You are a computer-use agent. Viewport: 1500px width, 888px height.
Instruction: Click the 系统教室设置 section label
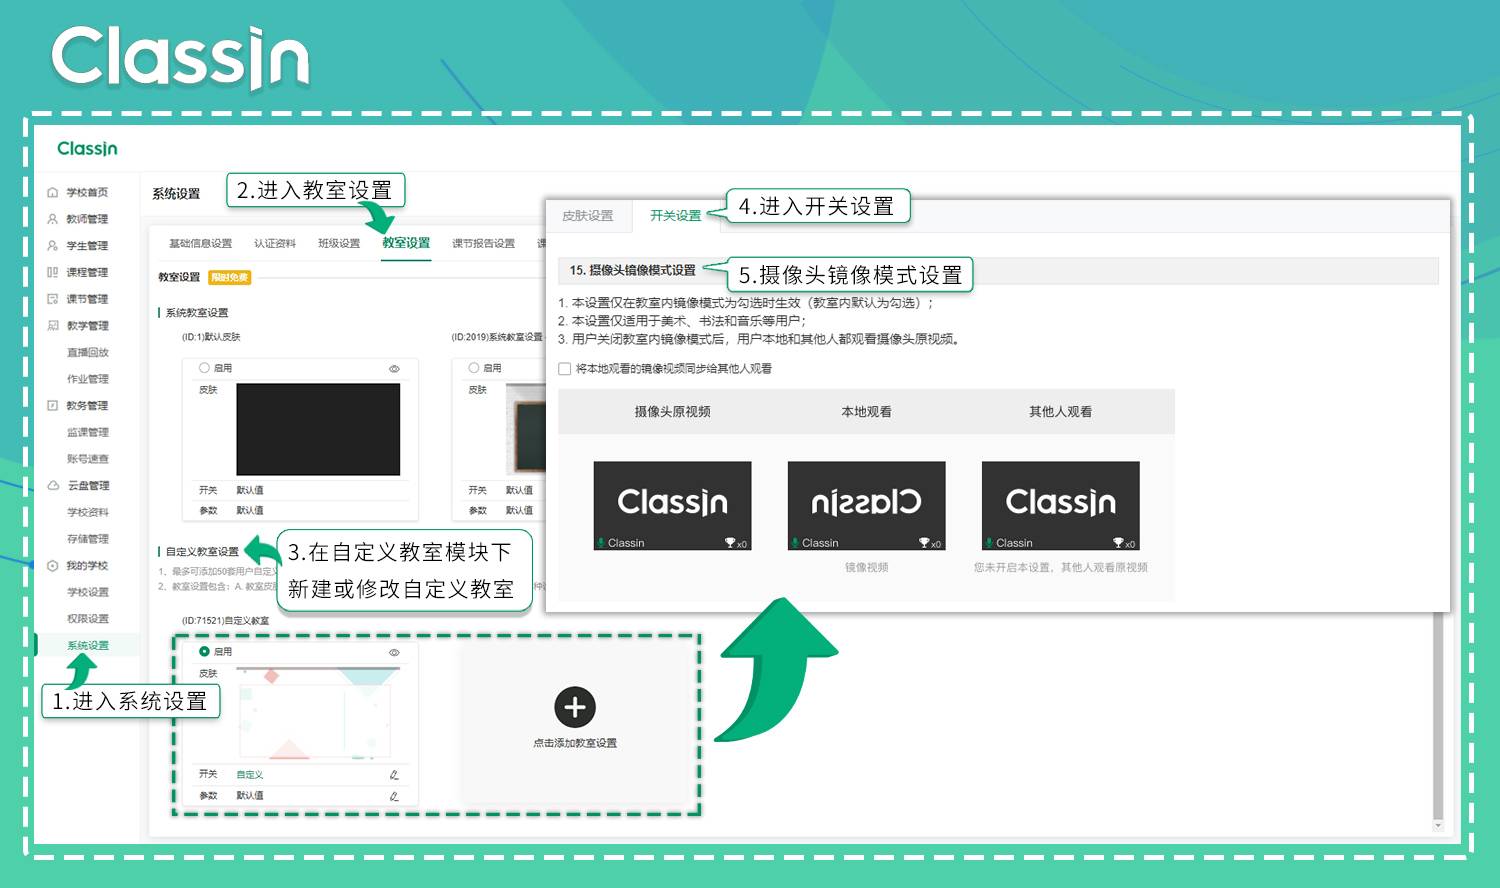pos(196,313)
